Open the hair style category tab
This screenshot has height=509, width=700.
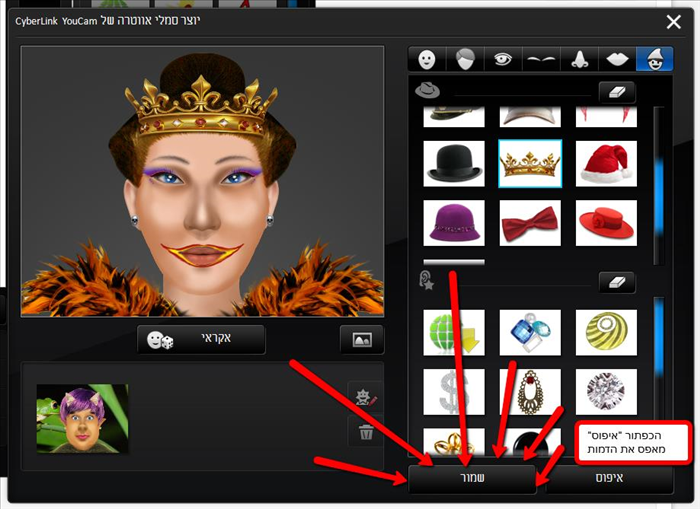pos(465,59)
